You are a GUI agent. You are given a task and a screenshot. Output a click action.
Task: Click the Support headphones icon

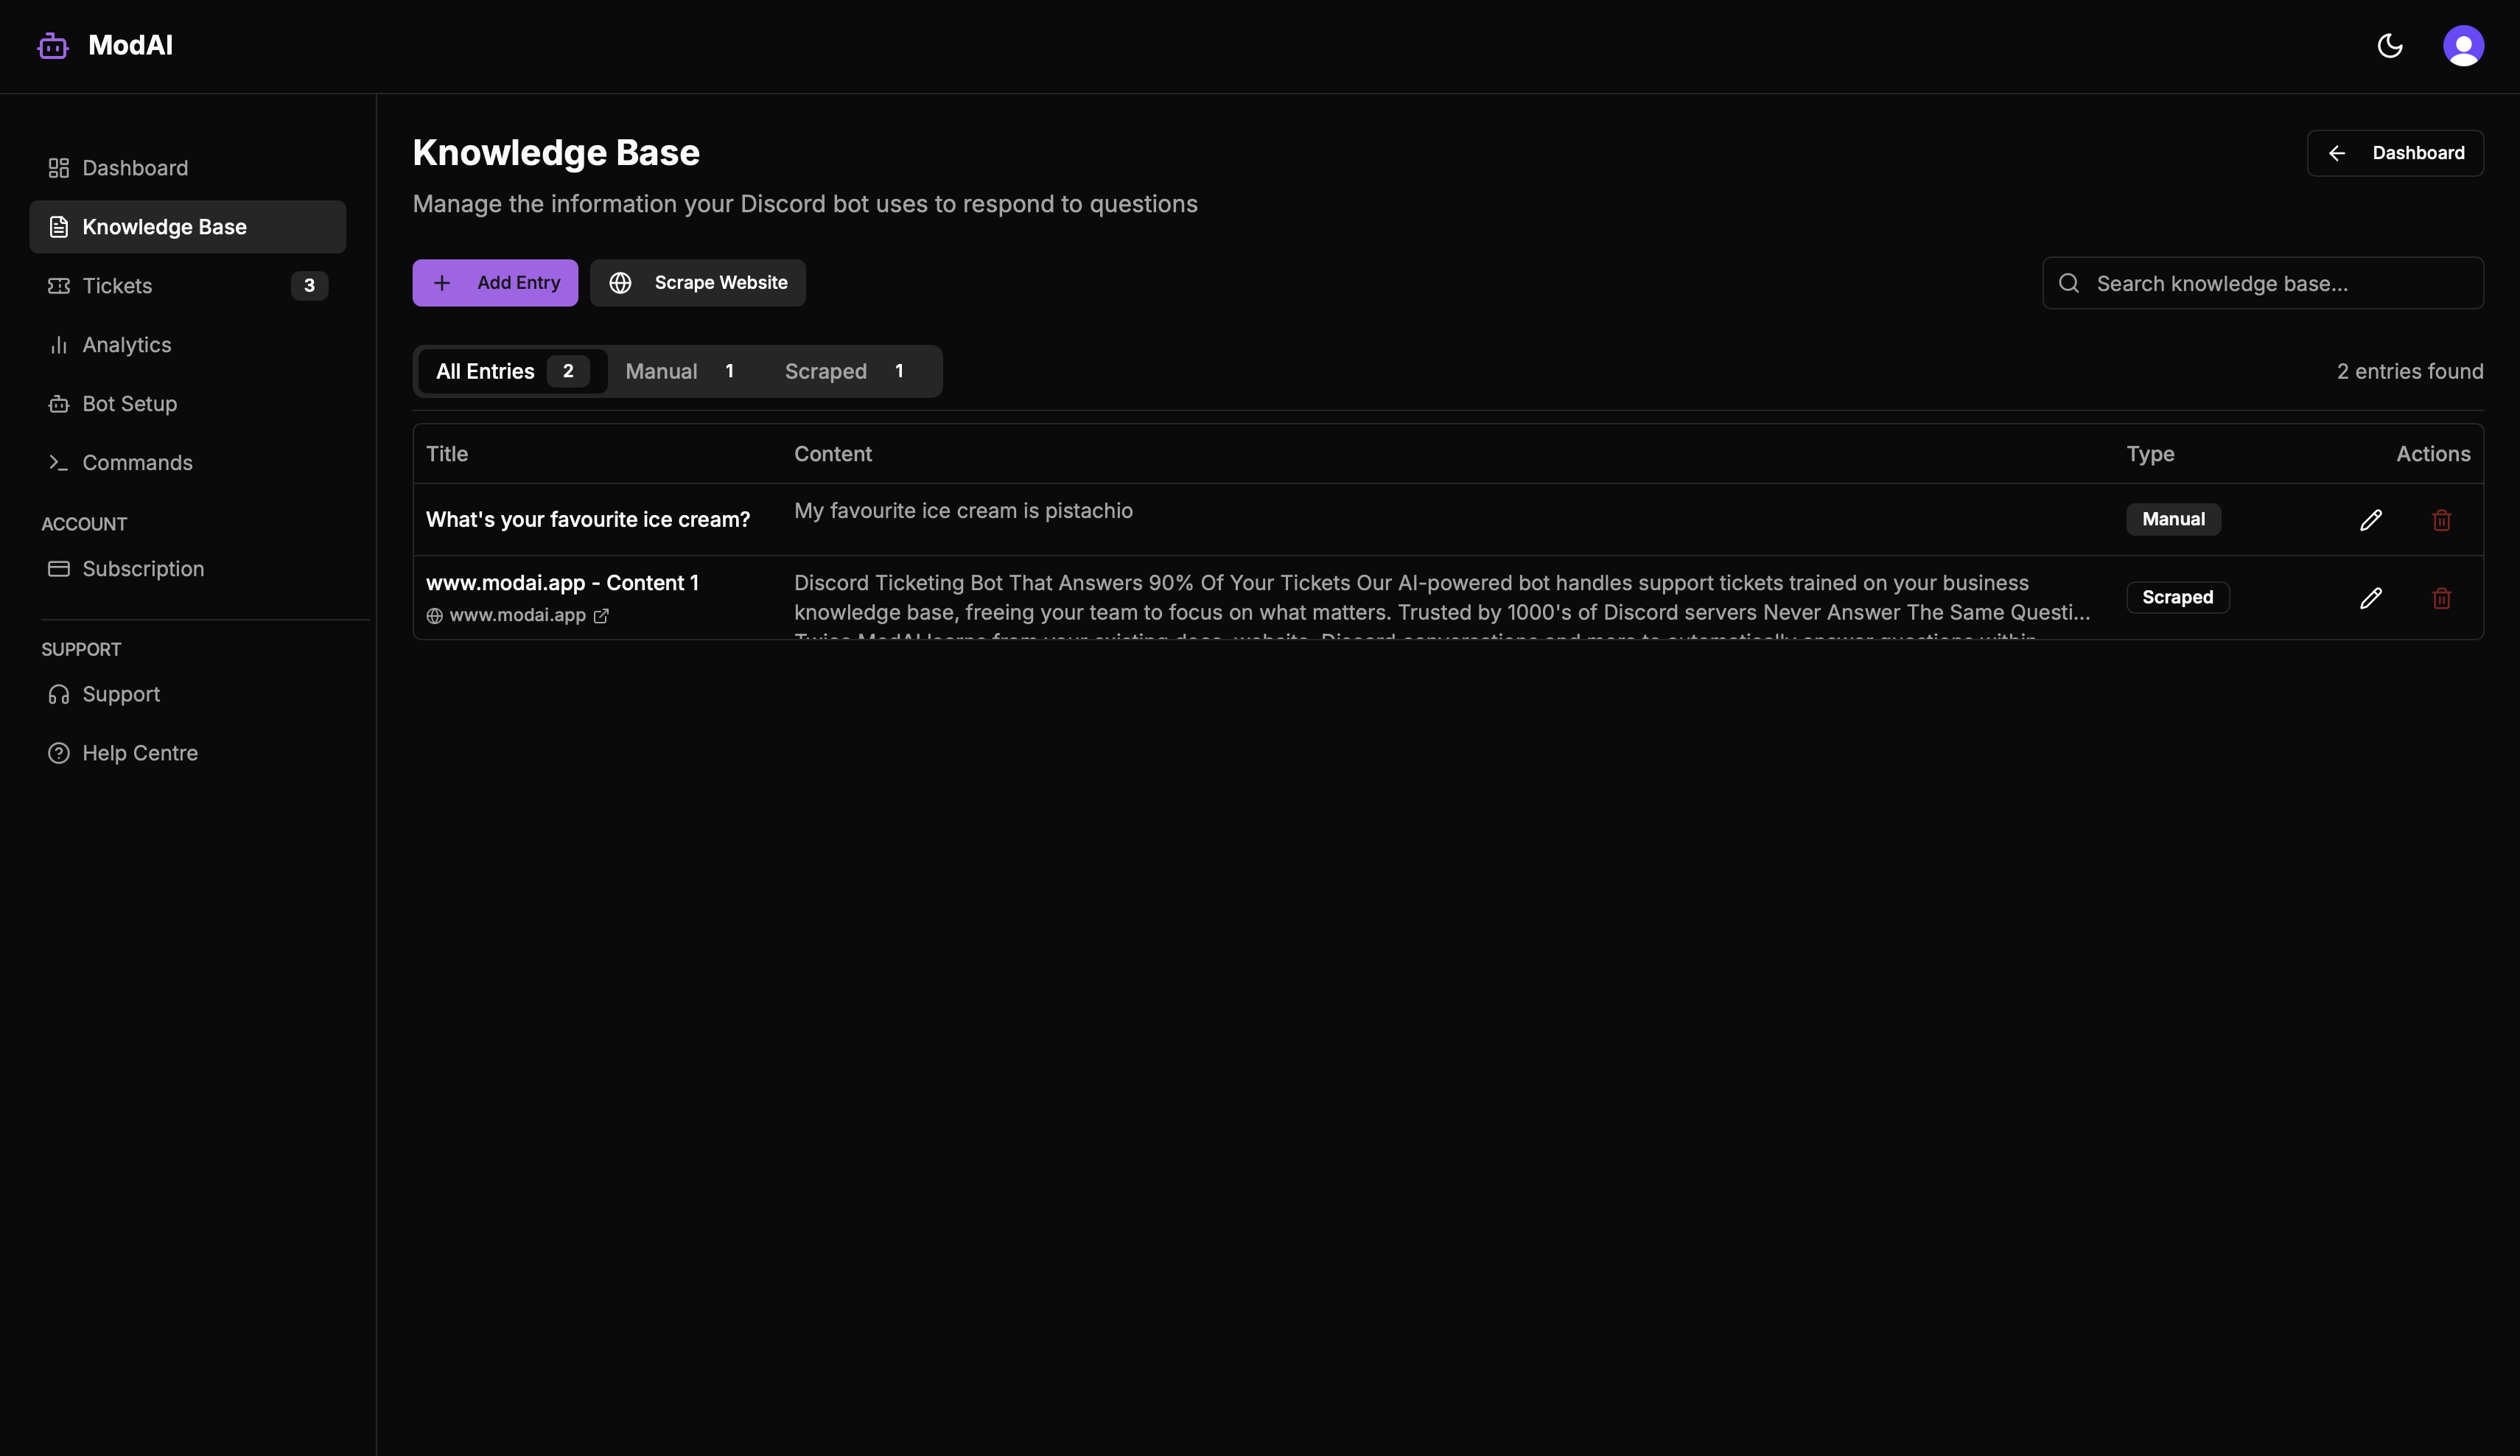(x=58, y=693)
